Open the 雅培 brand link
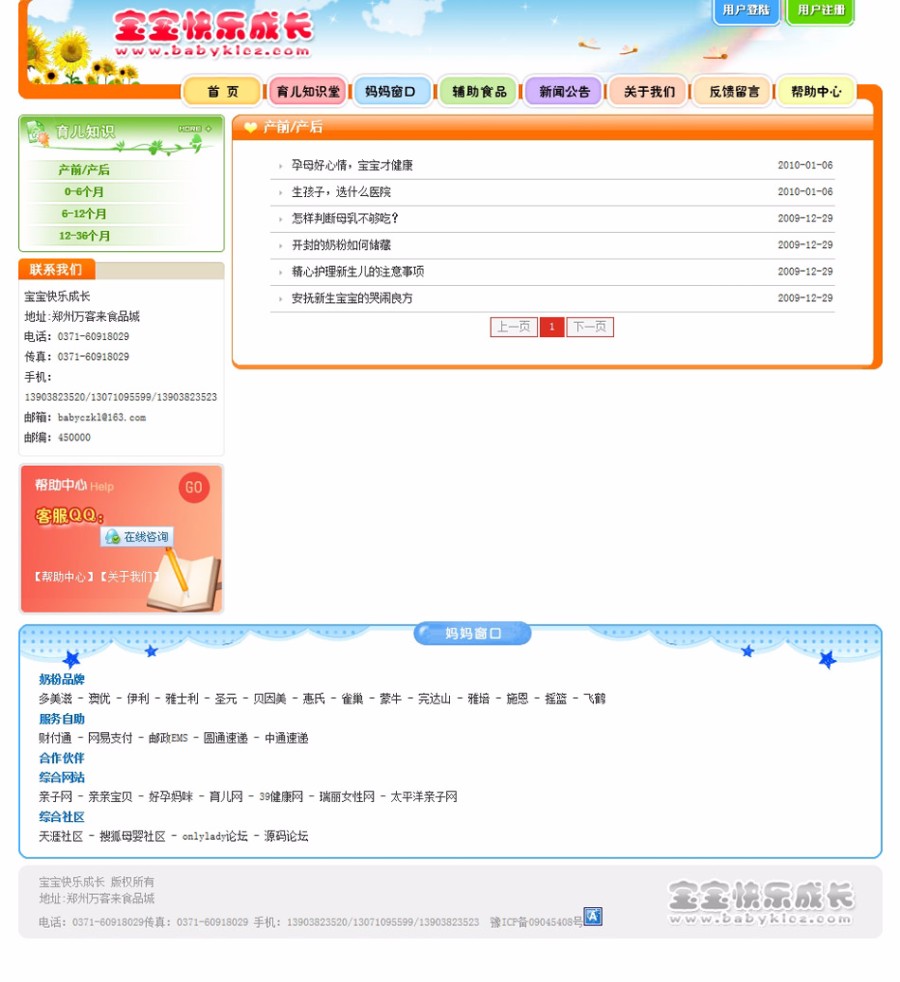The height and width of the screenshot is (982, 900). pos(478,698)
